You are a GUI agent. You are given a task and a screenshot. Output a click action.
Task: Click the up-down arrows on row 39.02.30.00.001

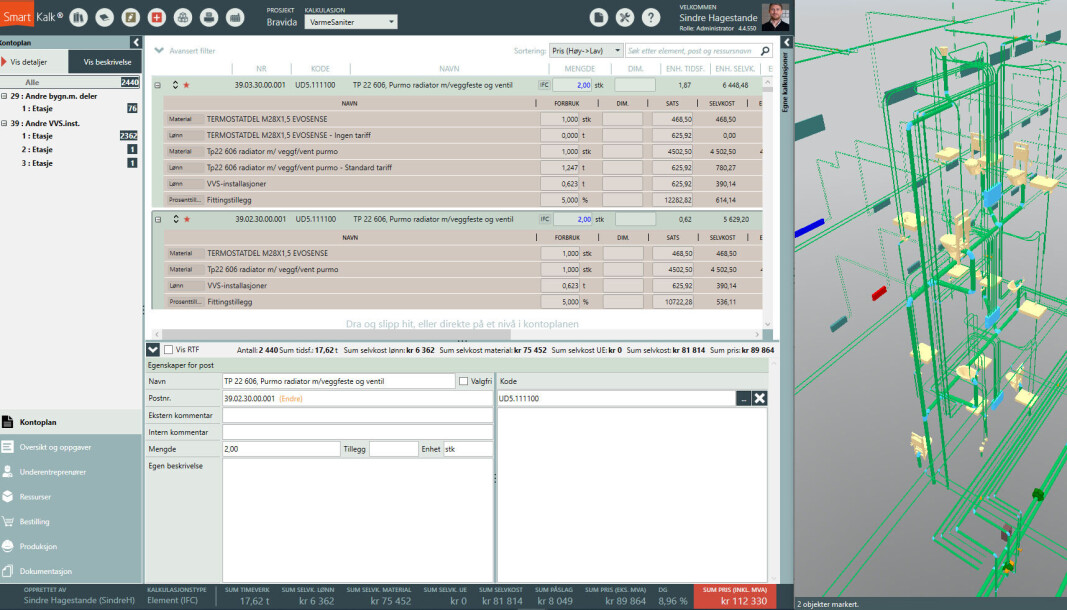pos(176,219)
